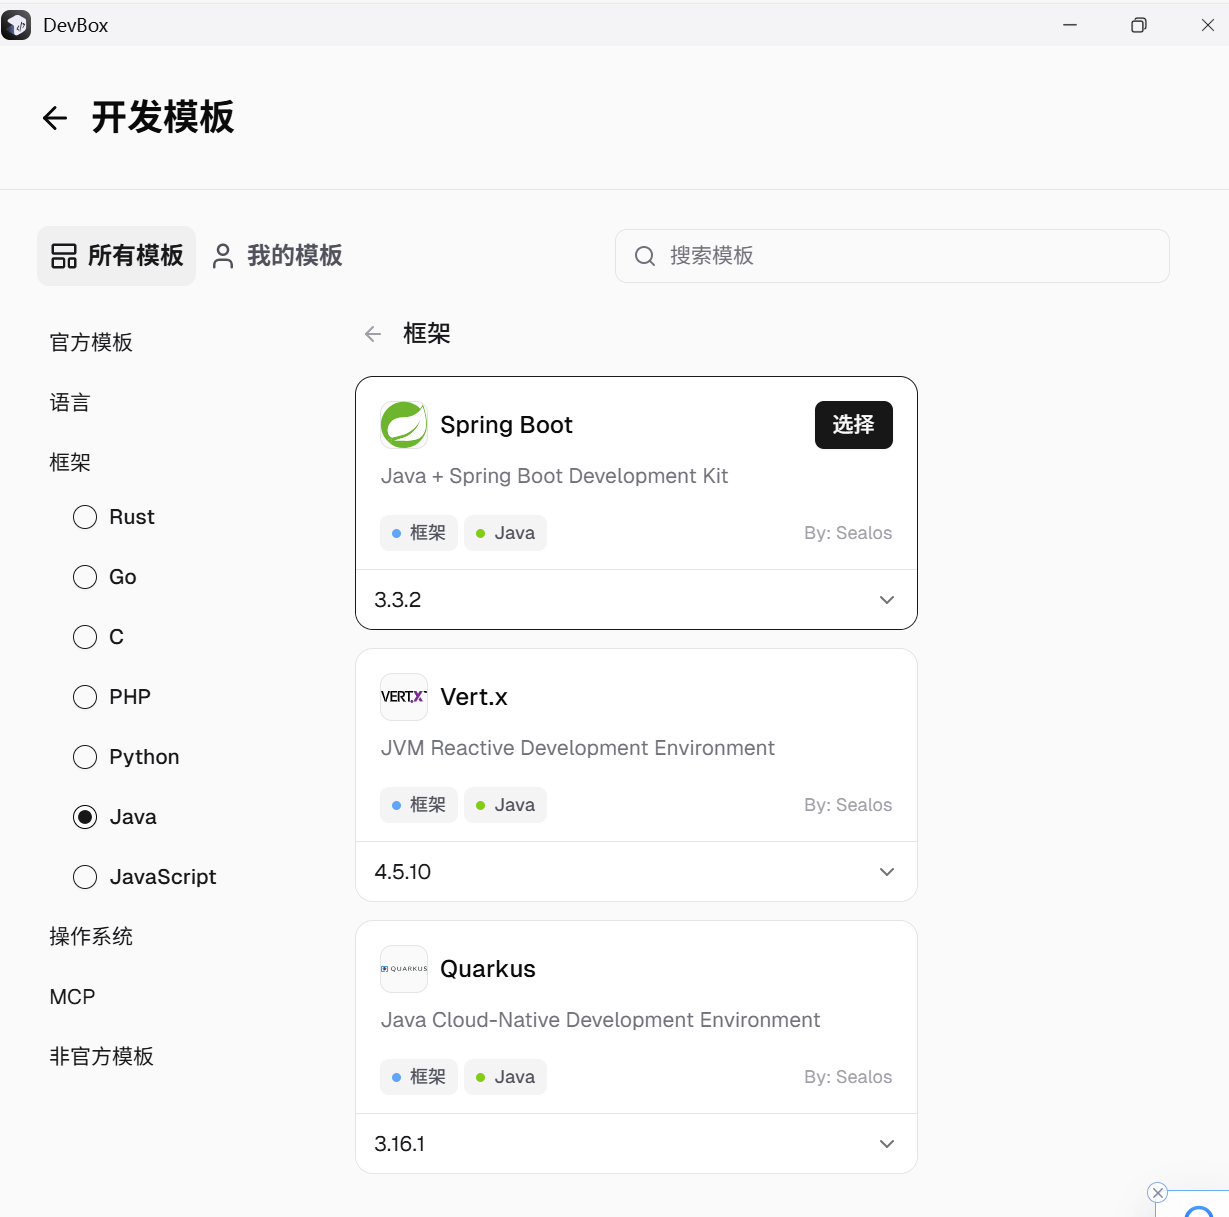Click the back arrow beside 开发模板 title
The height and width of the screenshot is (1217, 1229).
coord(54,117)
